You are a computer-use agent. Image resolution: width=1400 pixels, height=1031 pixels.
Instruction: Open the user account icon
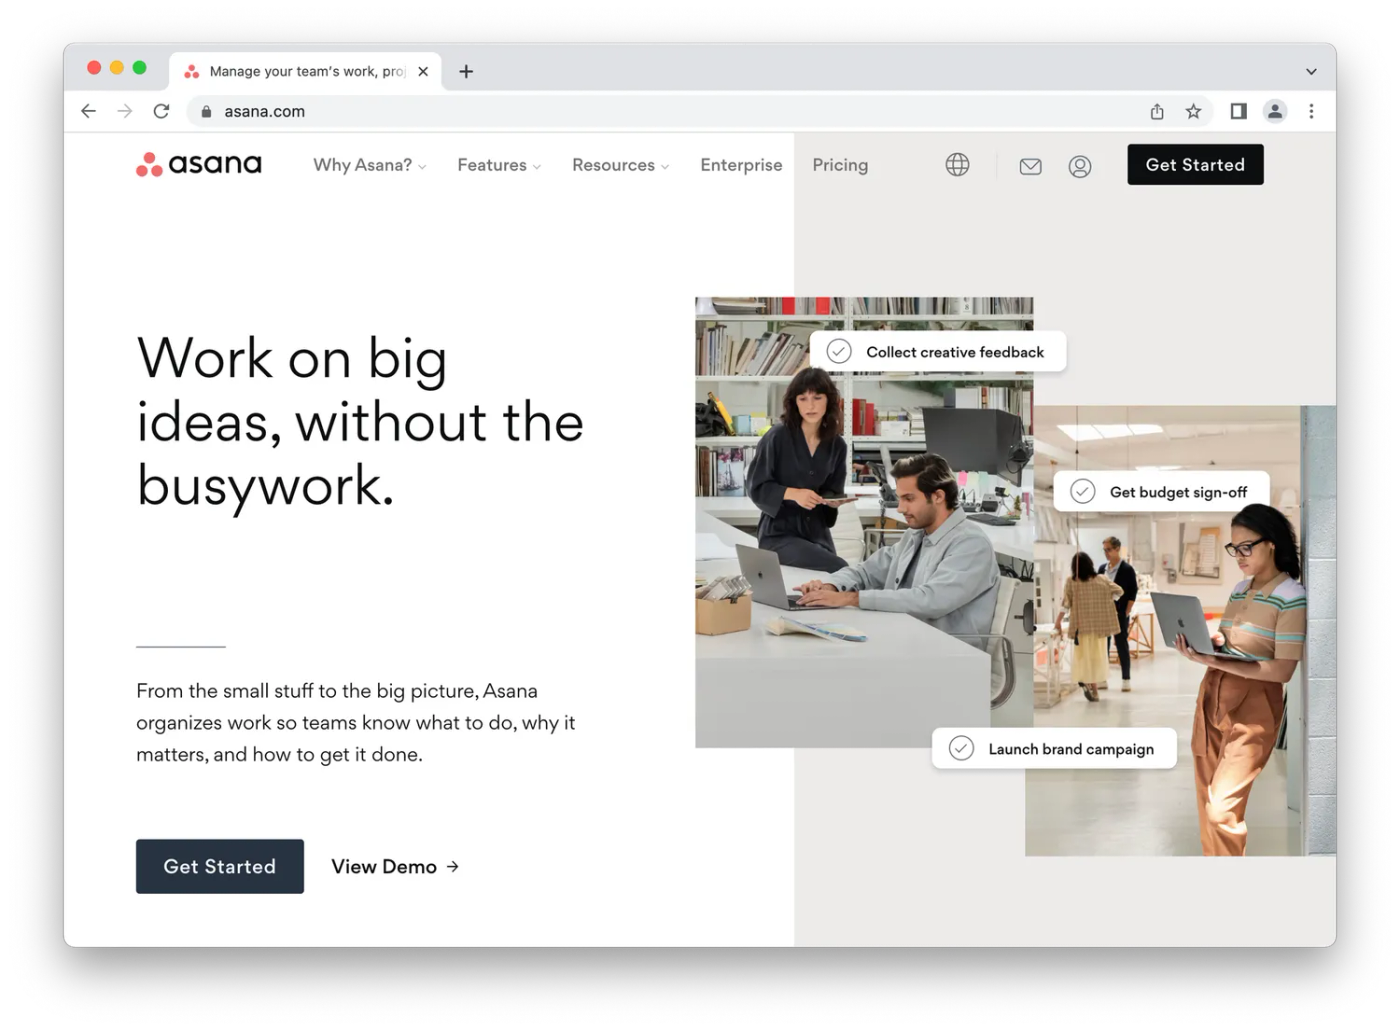[x=1080, y=167]
